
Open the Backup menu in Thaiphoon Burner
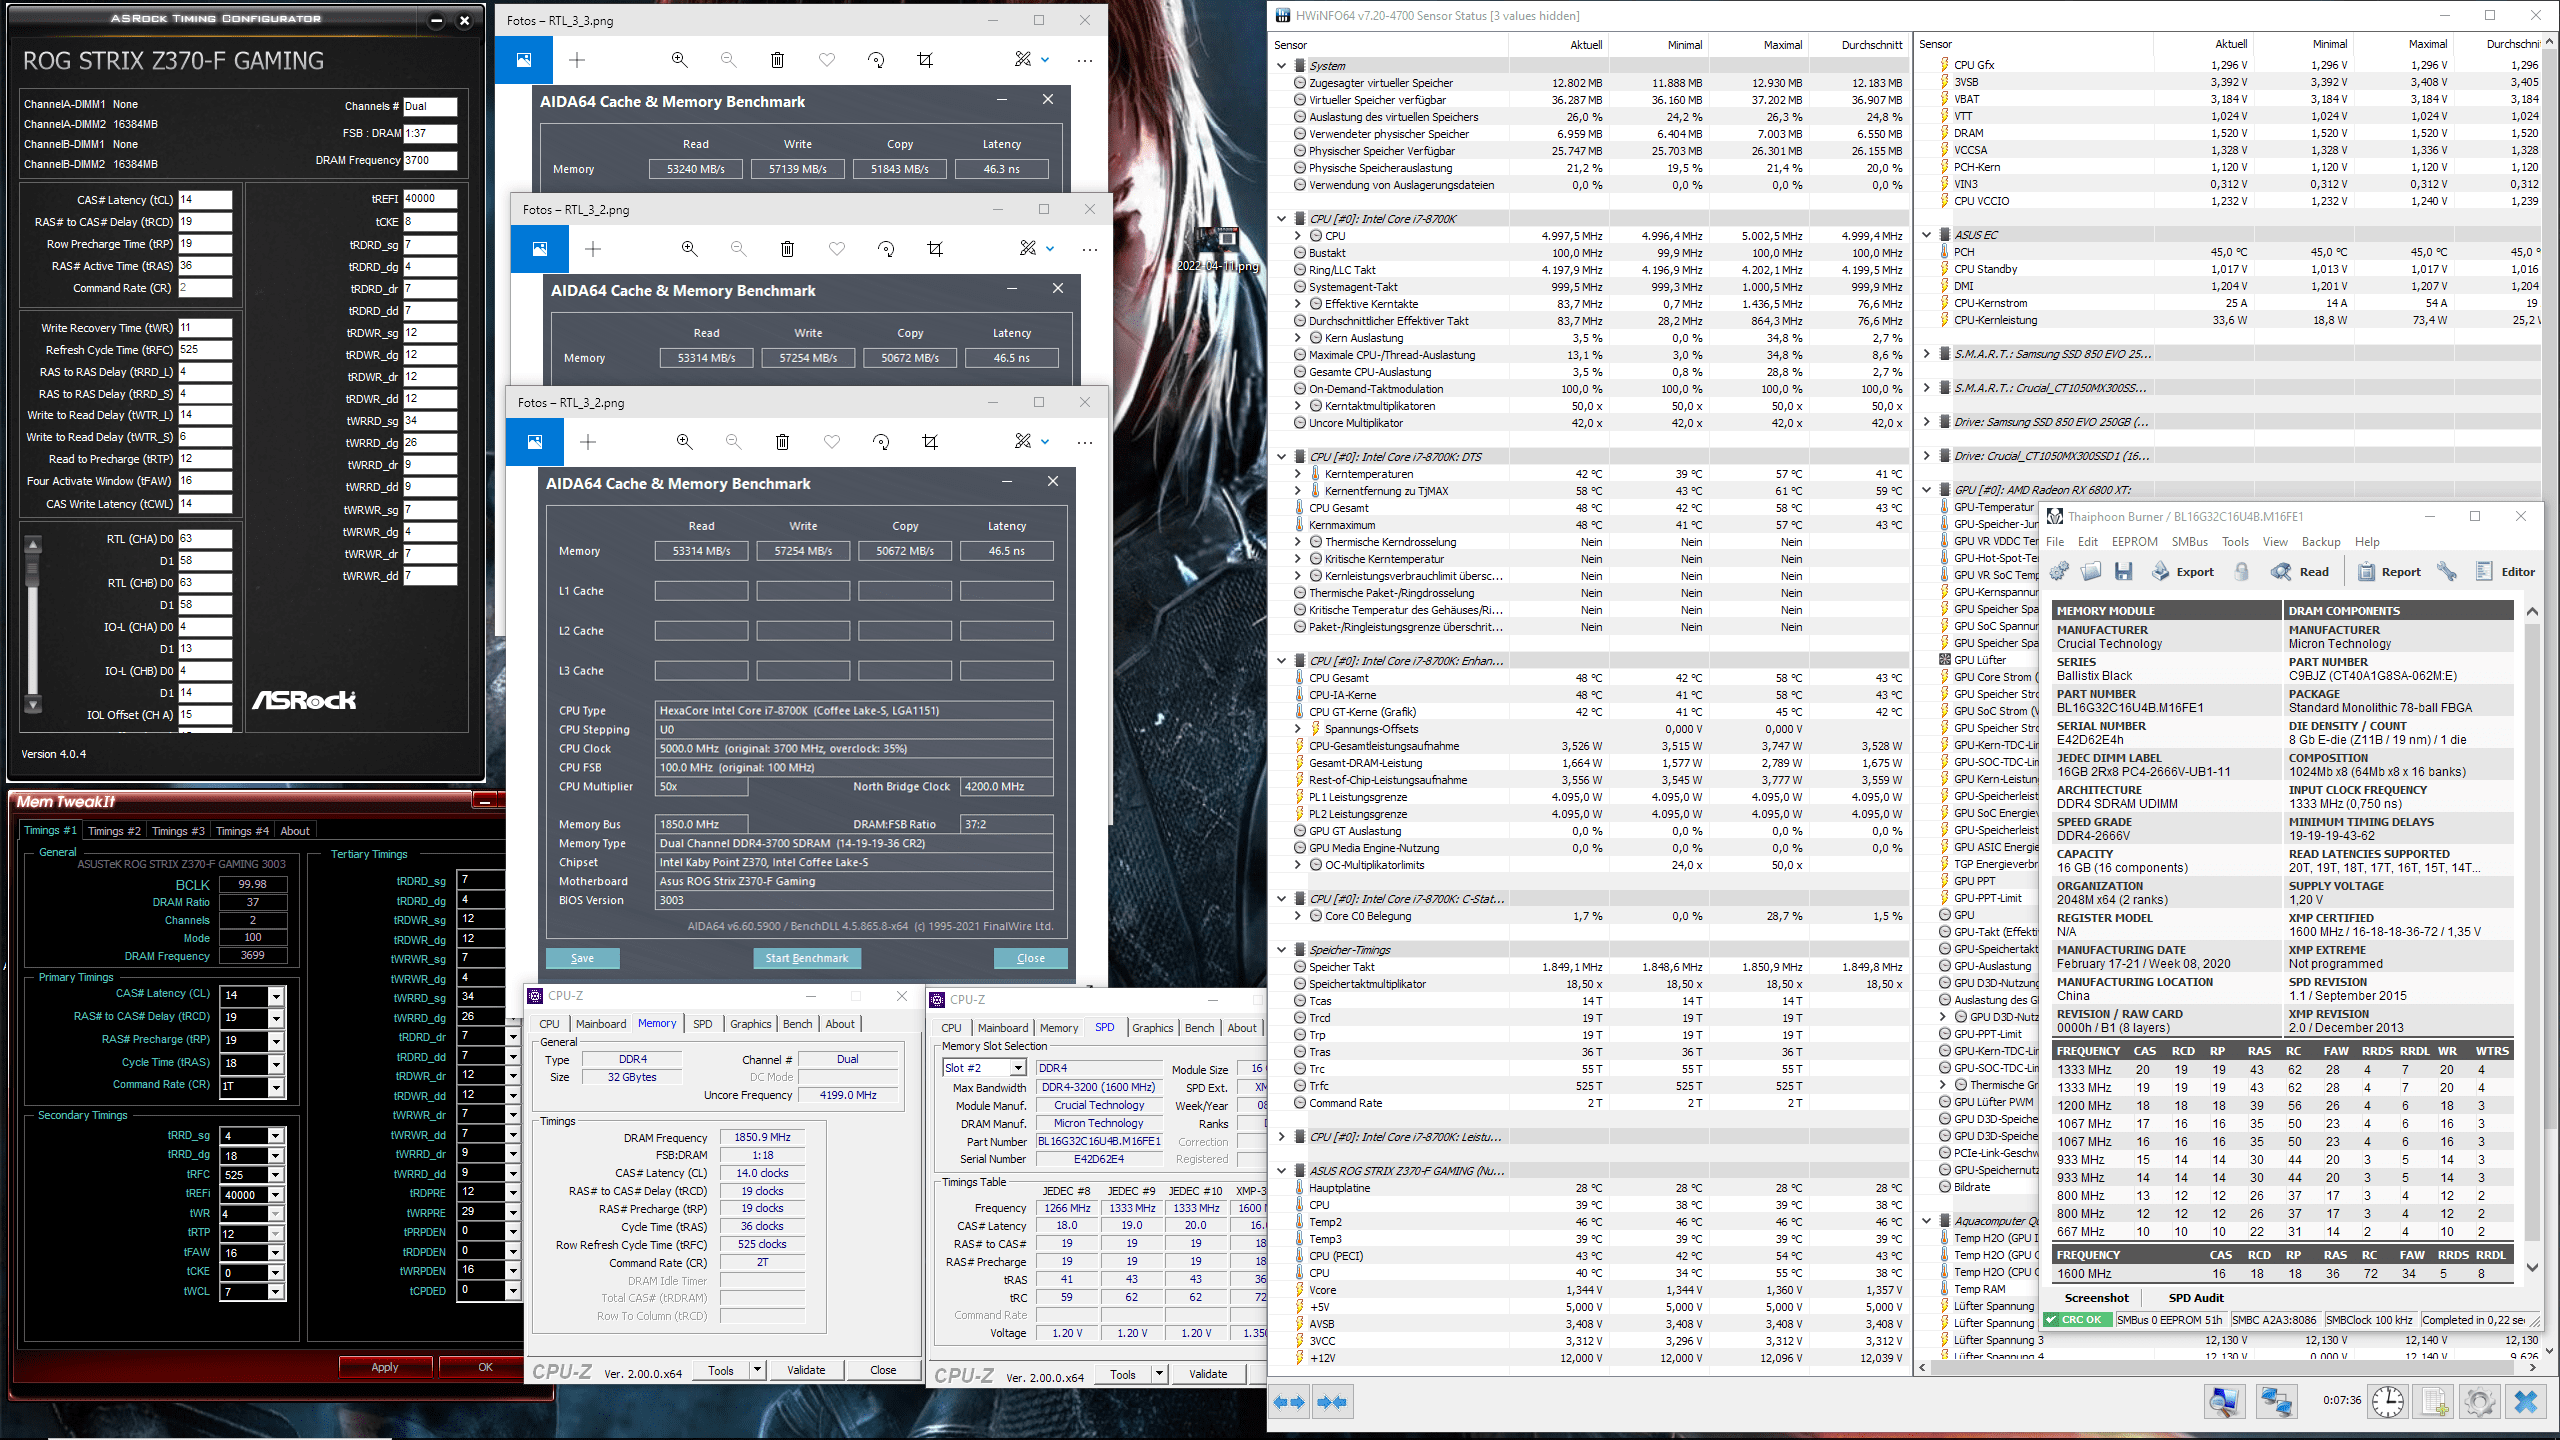tap(2320, 542)
